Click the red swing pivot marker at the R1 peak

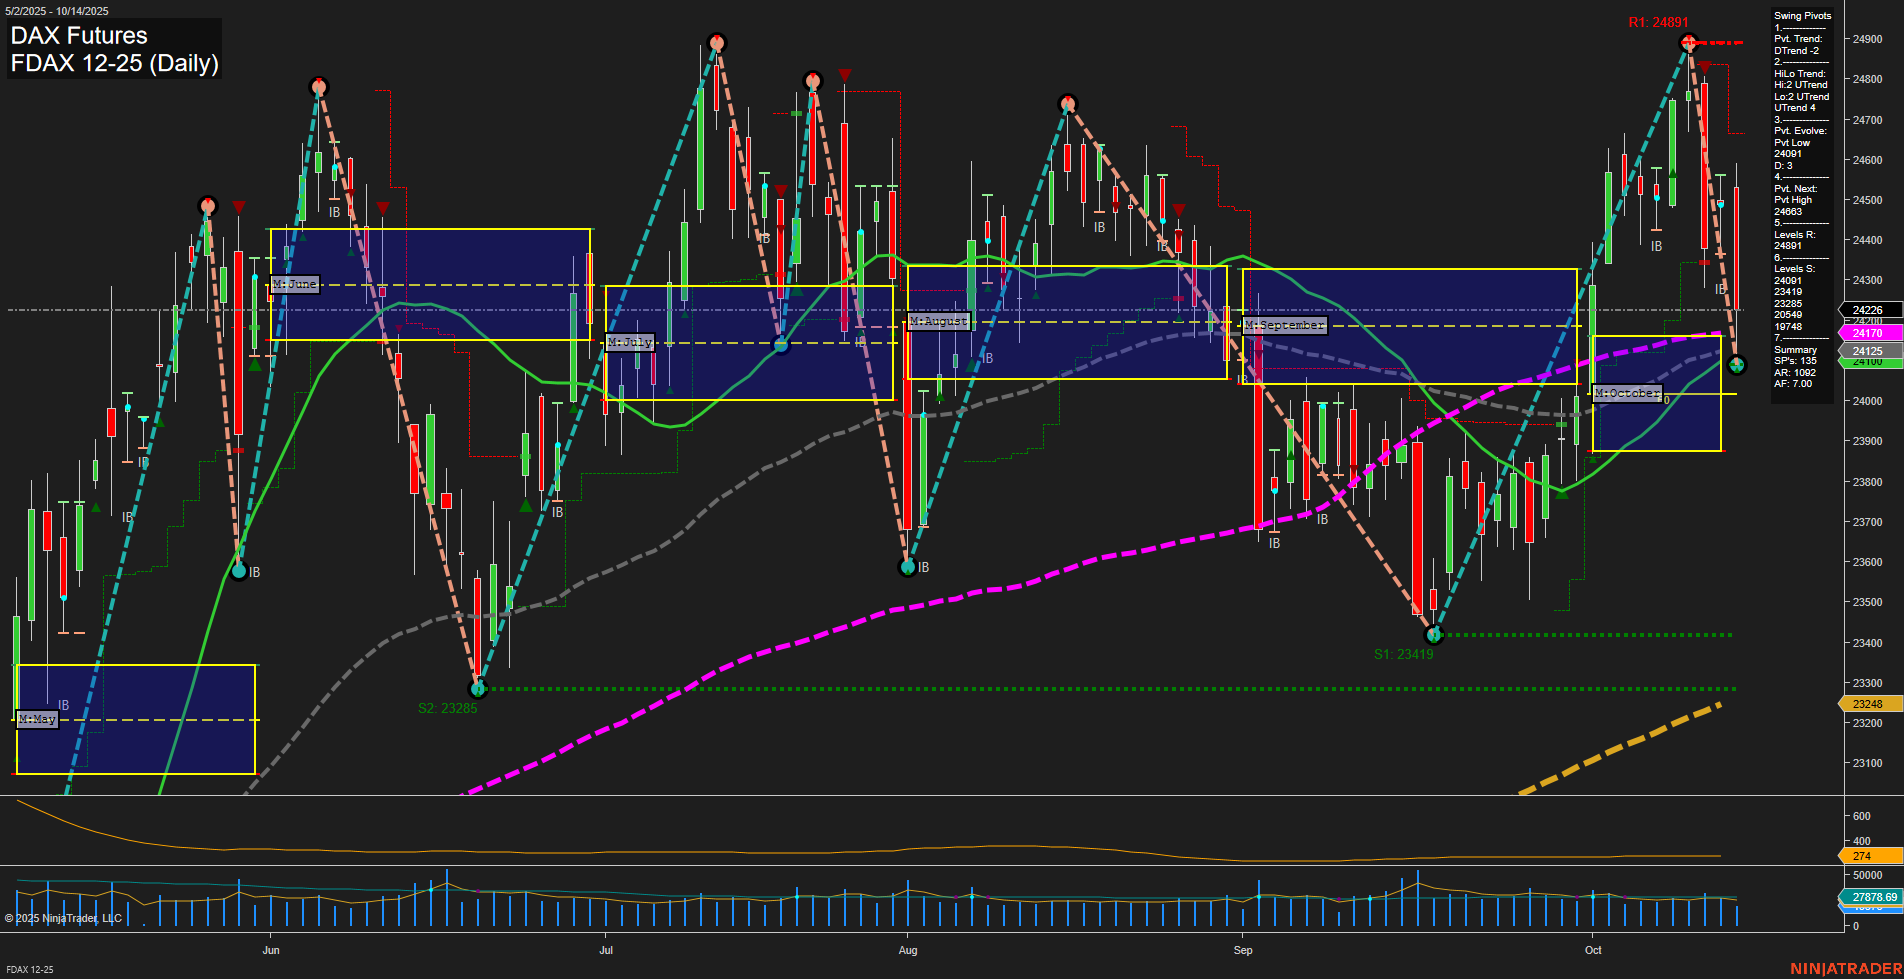click(1687, 42)
